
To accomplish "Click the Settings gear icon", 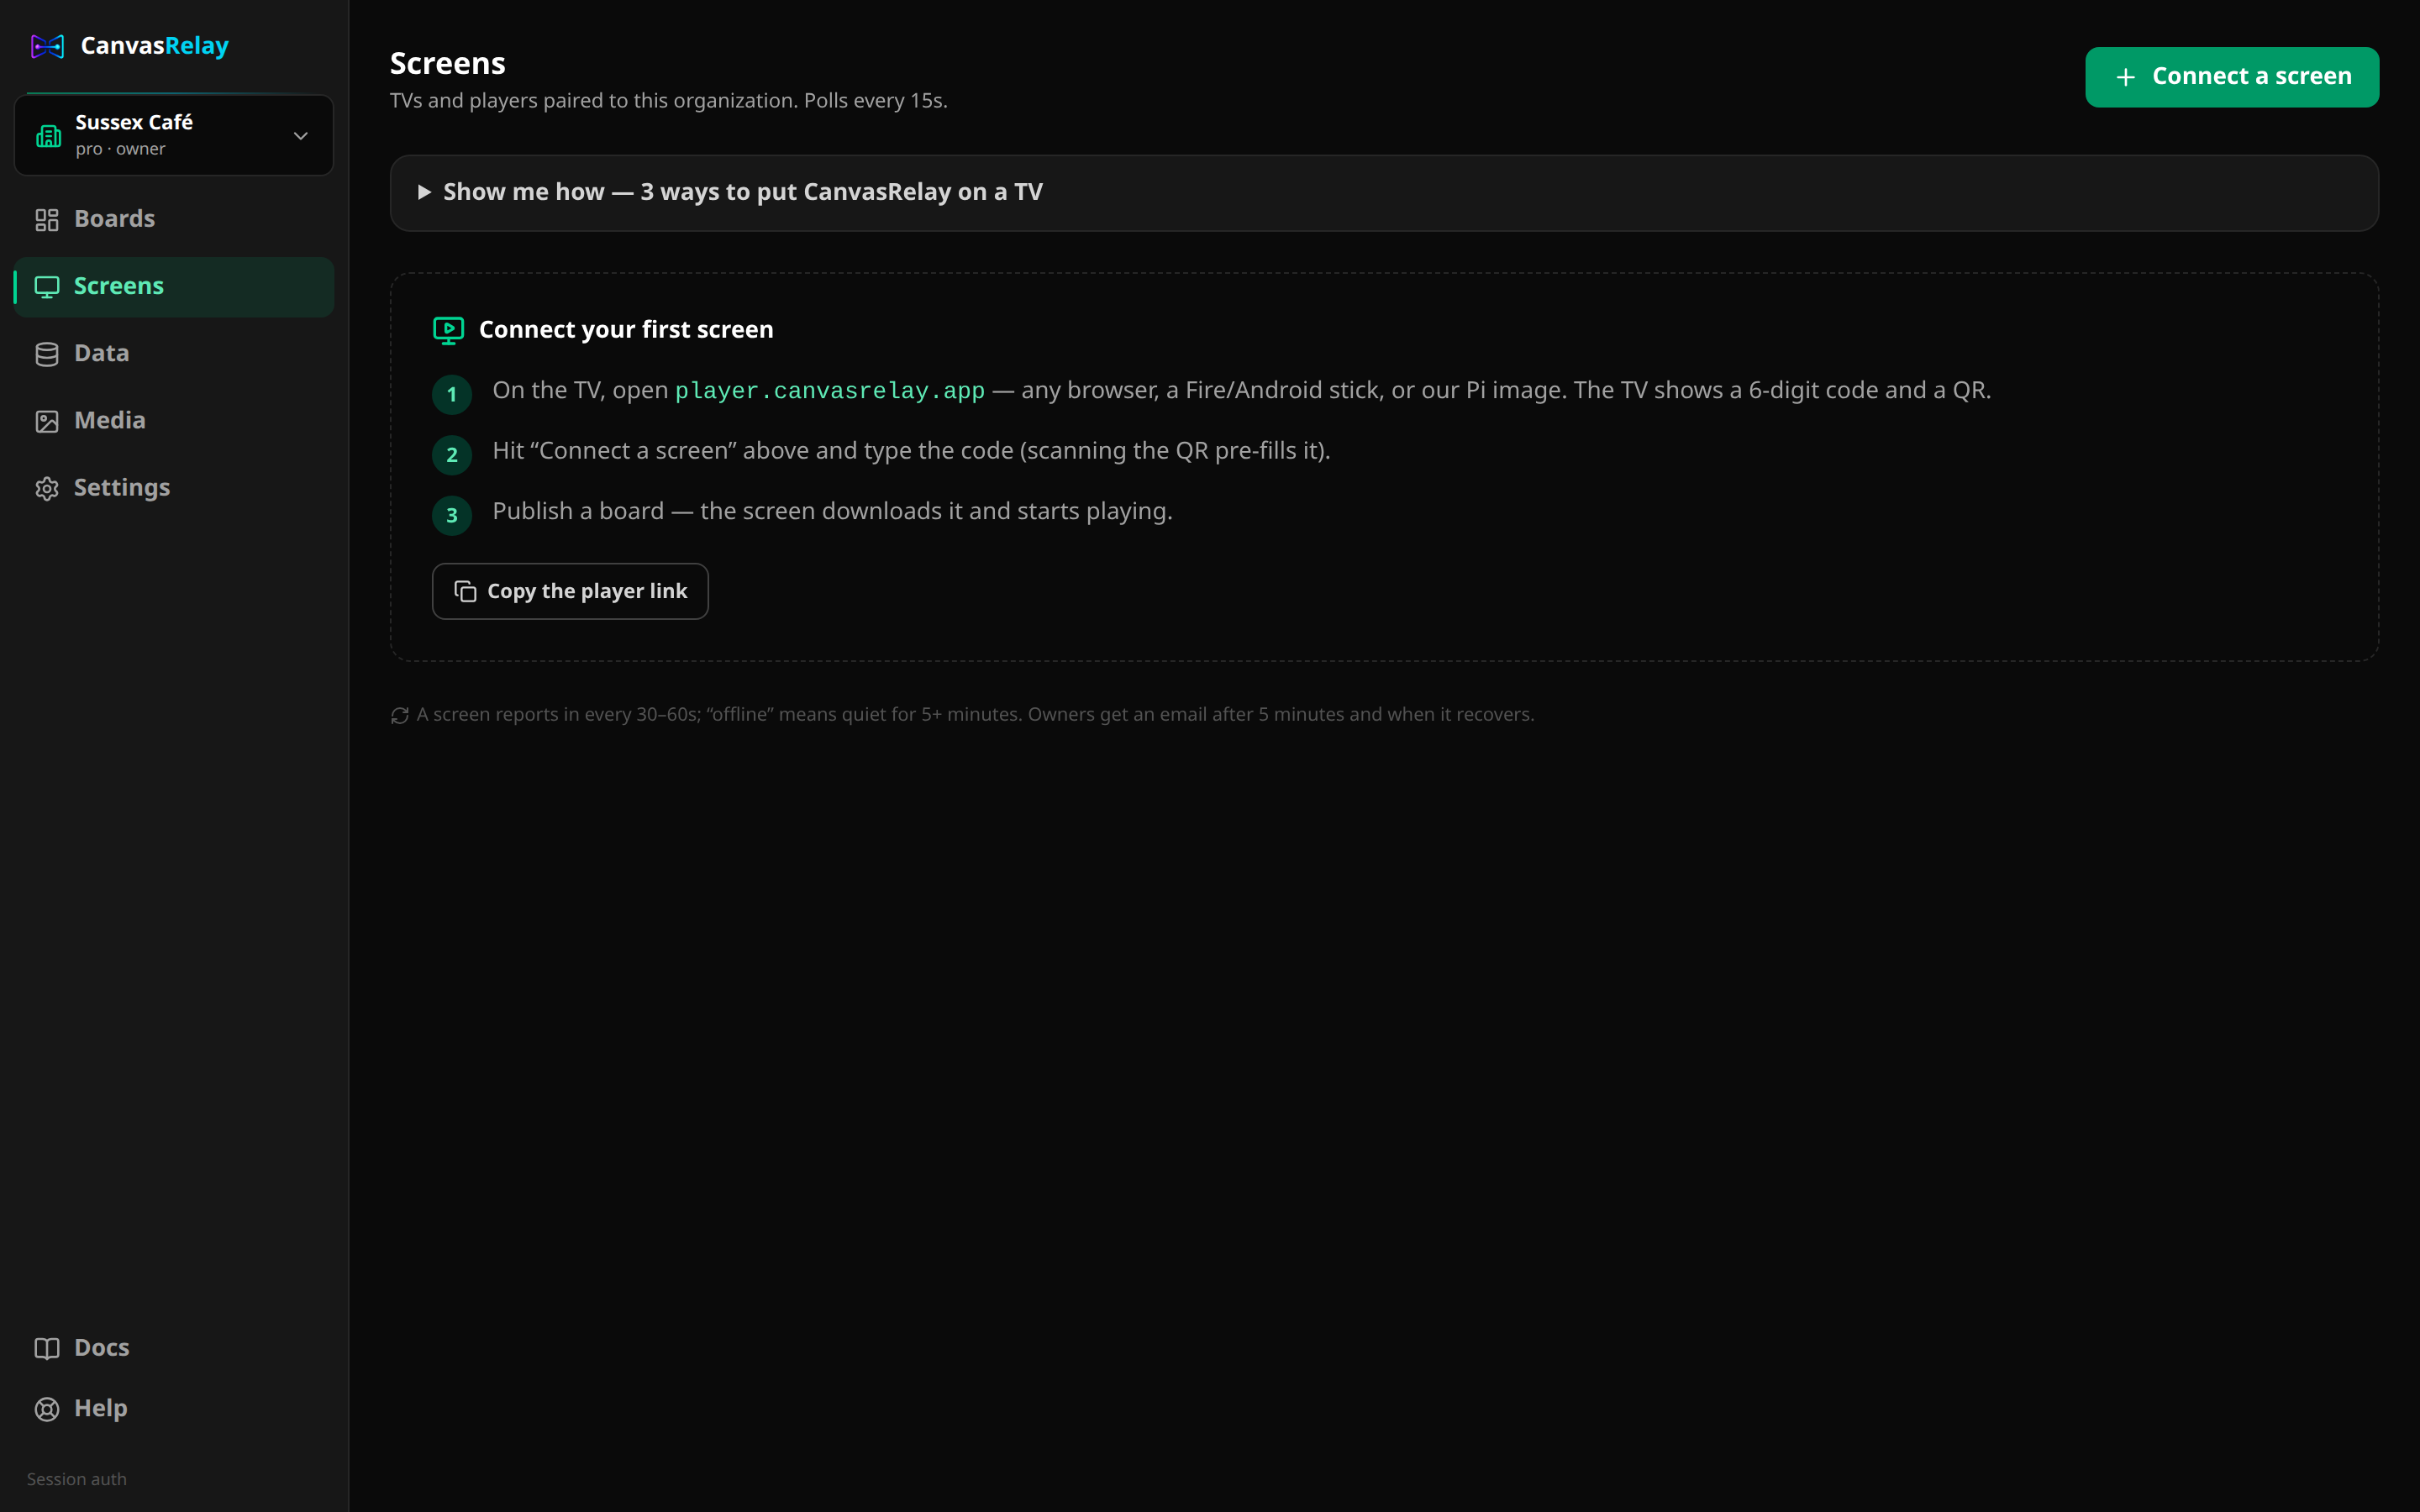I will 47,489.
